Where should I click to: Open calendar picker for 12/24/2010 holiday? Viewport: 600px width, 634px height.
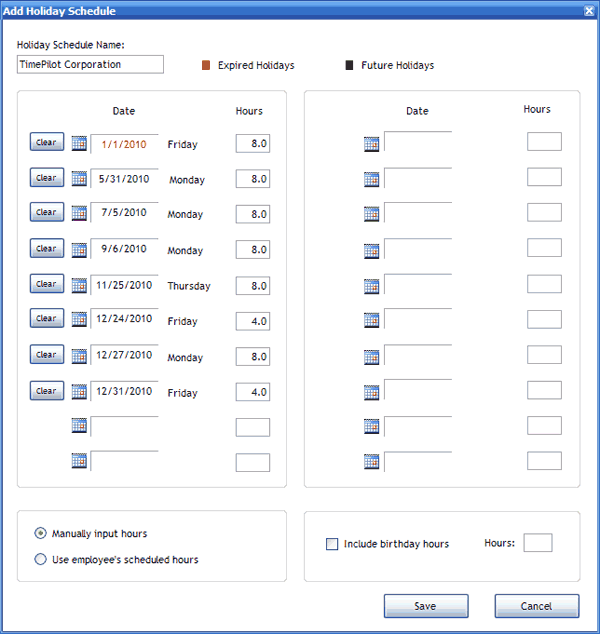coord(80,320)
